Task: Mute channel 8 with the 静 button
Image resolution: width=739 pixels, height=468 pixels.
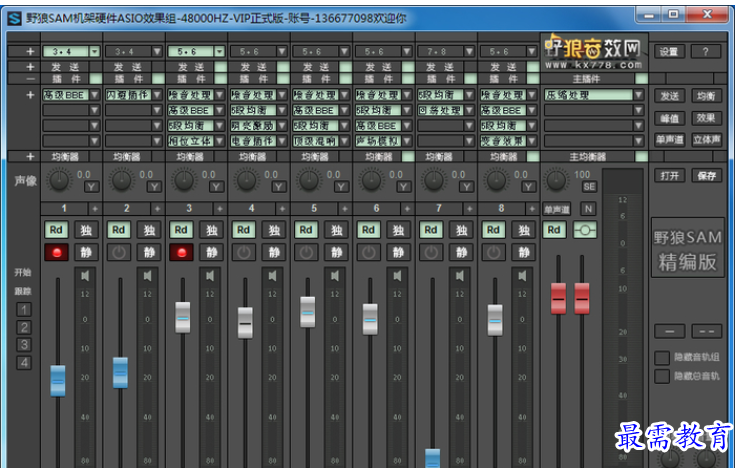Action: point(522,252)
